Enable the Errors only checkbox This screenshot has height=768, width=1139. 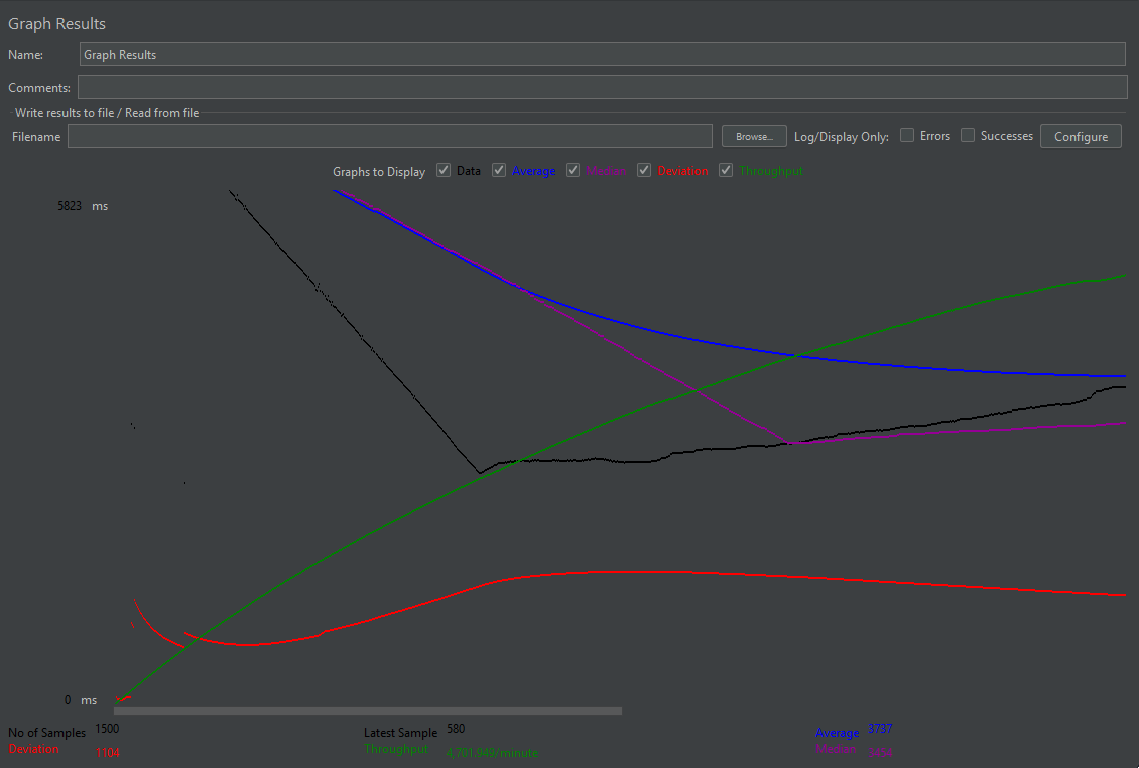907,135
